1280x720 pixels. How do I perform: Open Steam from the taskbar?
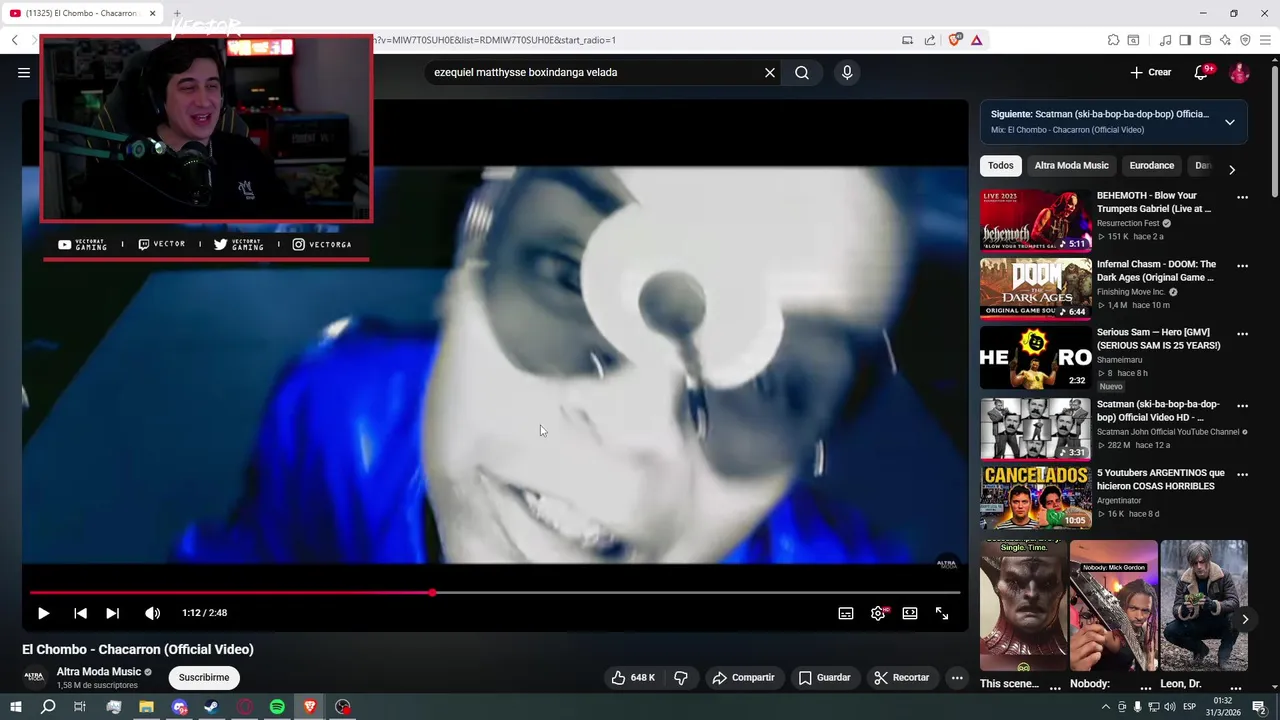pos(211,707)
